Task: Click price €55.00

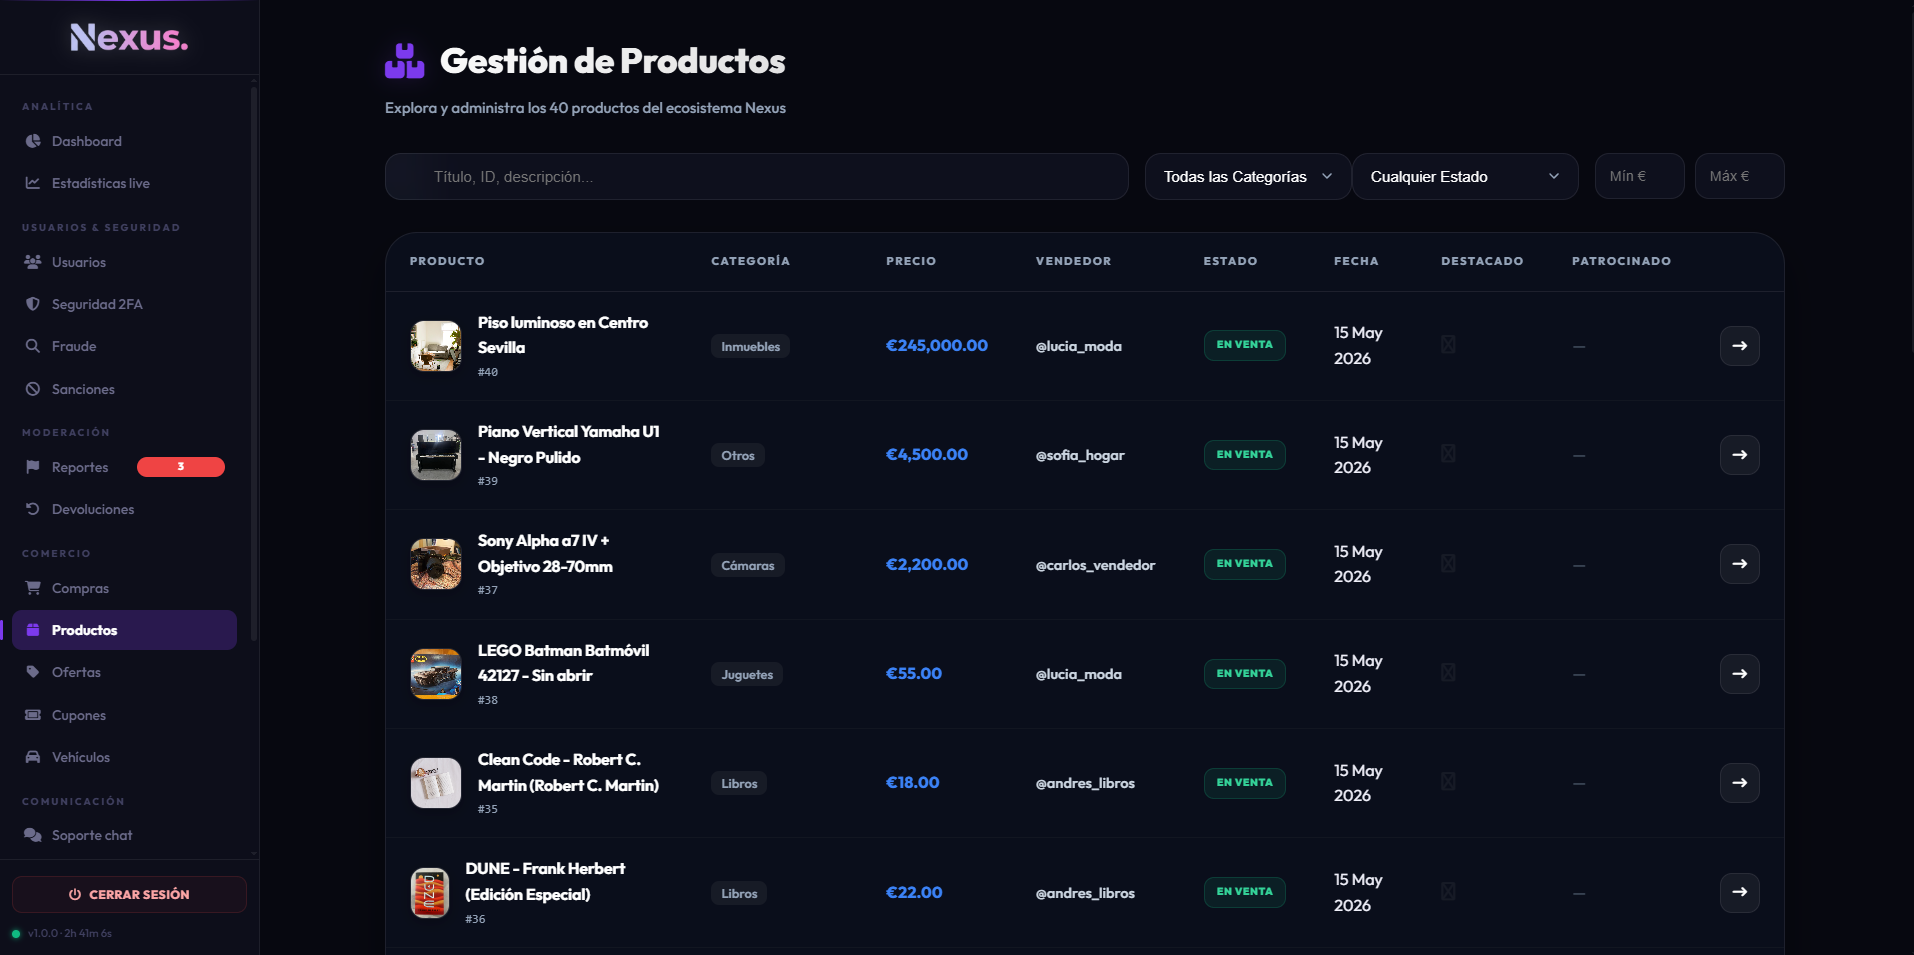Action: coord(914,673)
